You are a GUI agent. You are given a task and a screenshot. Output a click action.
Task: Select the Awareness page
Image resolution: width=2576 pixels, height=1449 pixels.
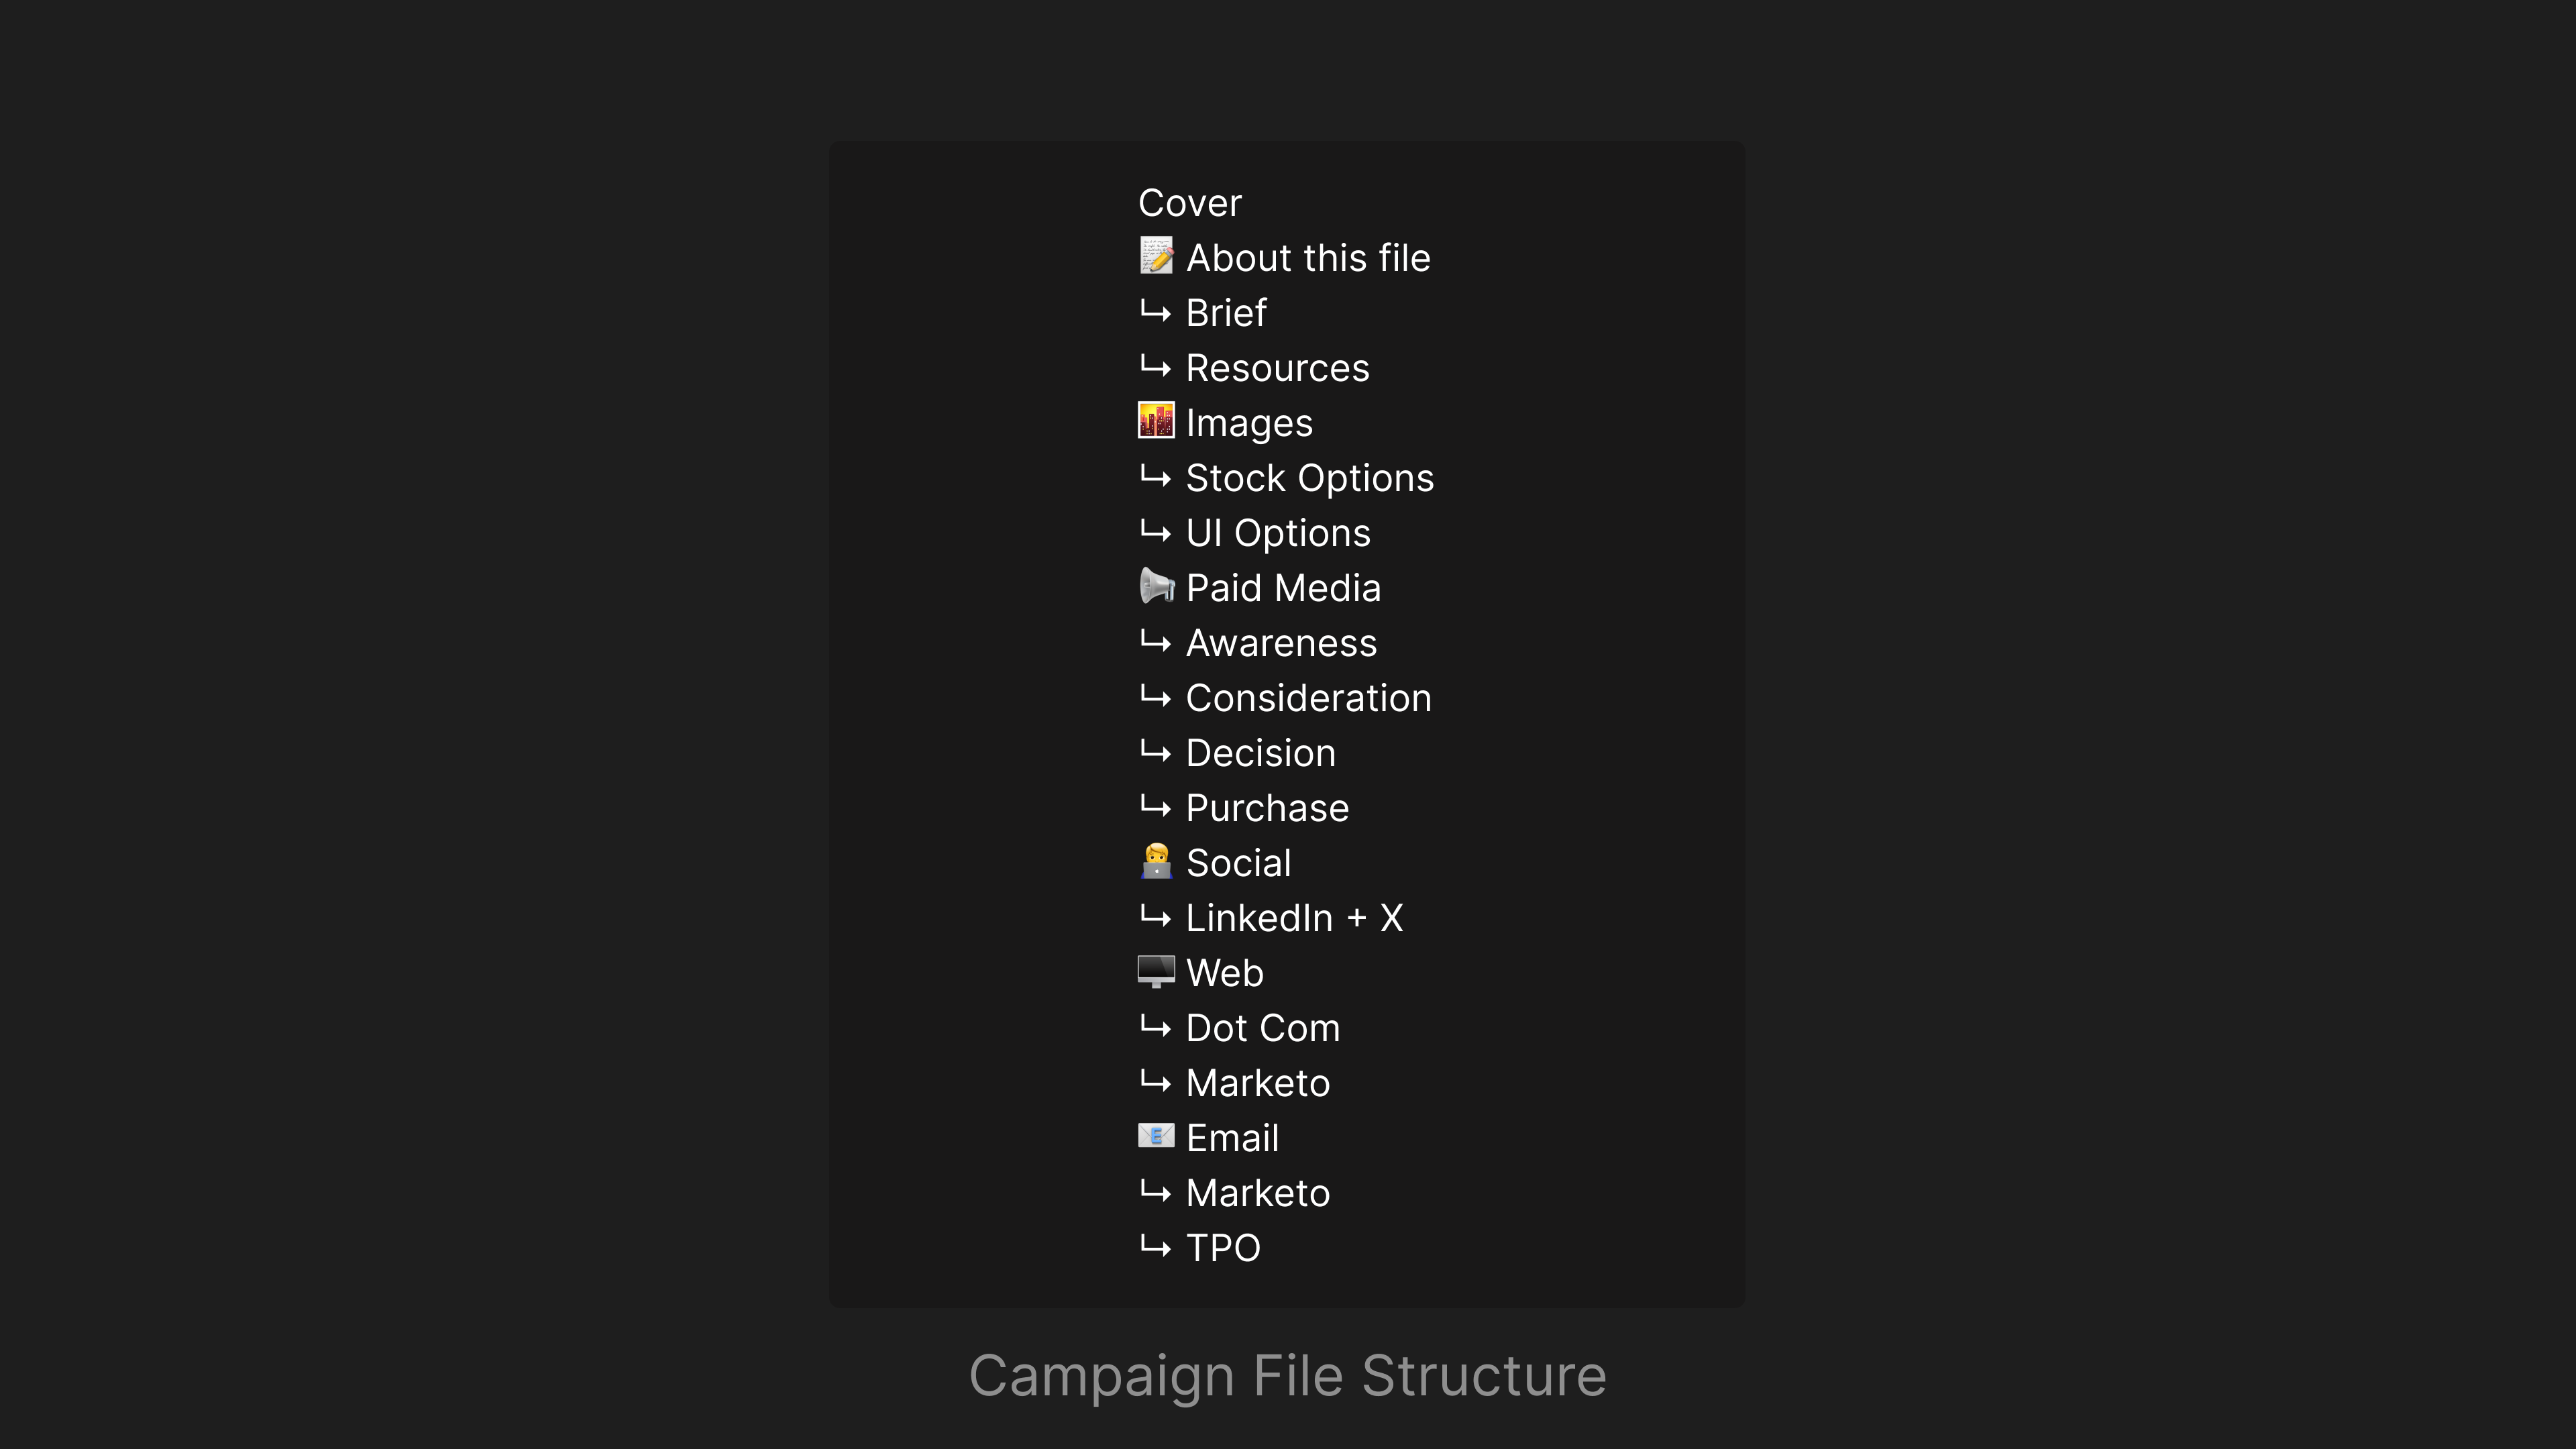[x=1281, y=643]
